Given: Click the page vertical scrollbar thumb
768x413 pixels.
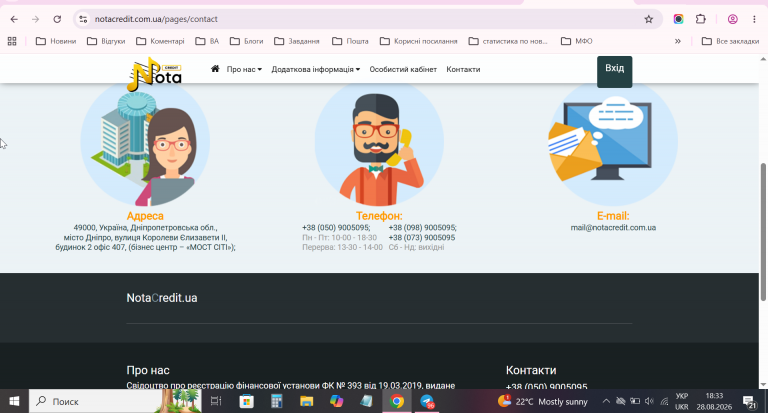Looking at the screenshot, I should [763, 232].
